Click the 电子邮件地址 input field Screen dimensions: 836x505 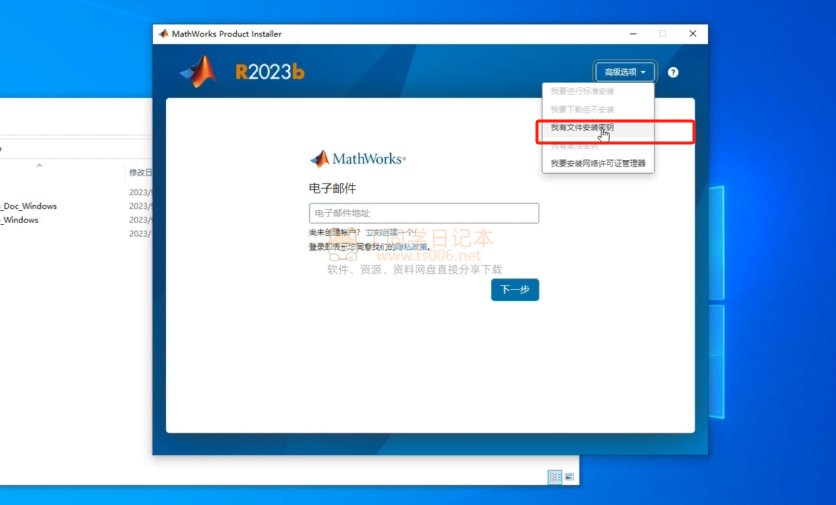424,213
